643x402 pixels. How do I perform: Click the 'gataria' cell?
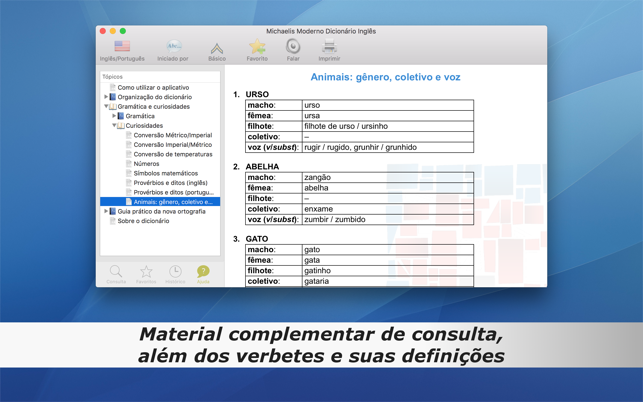coord(388,281)
